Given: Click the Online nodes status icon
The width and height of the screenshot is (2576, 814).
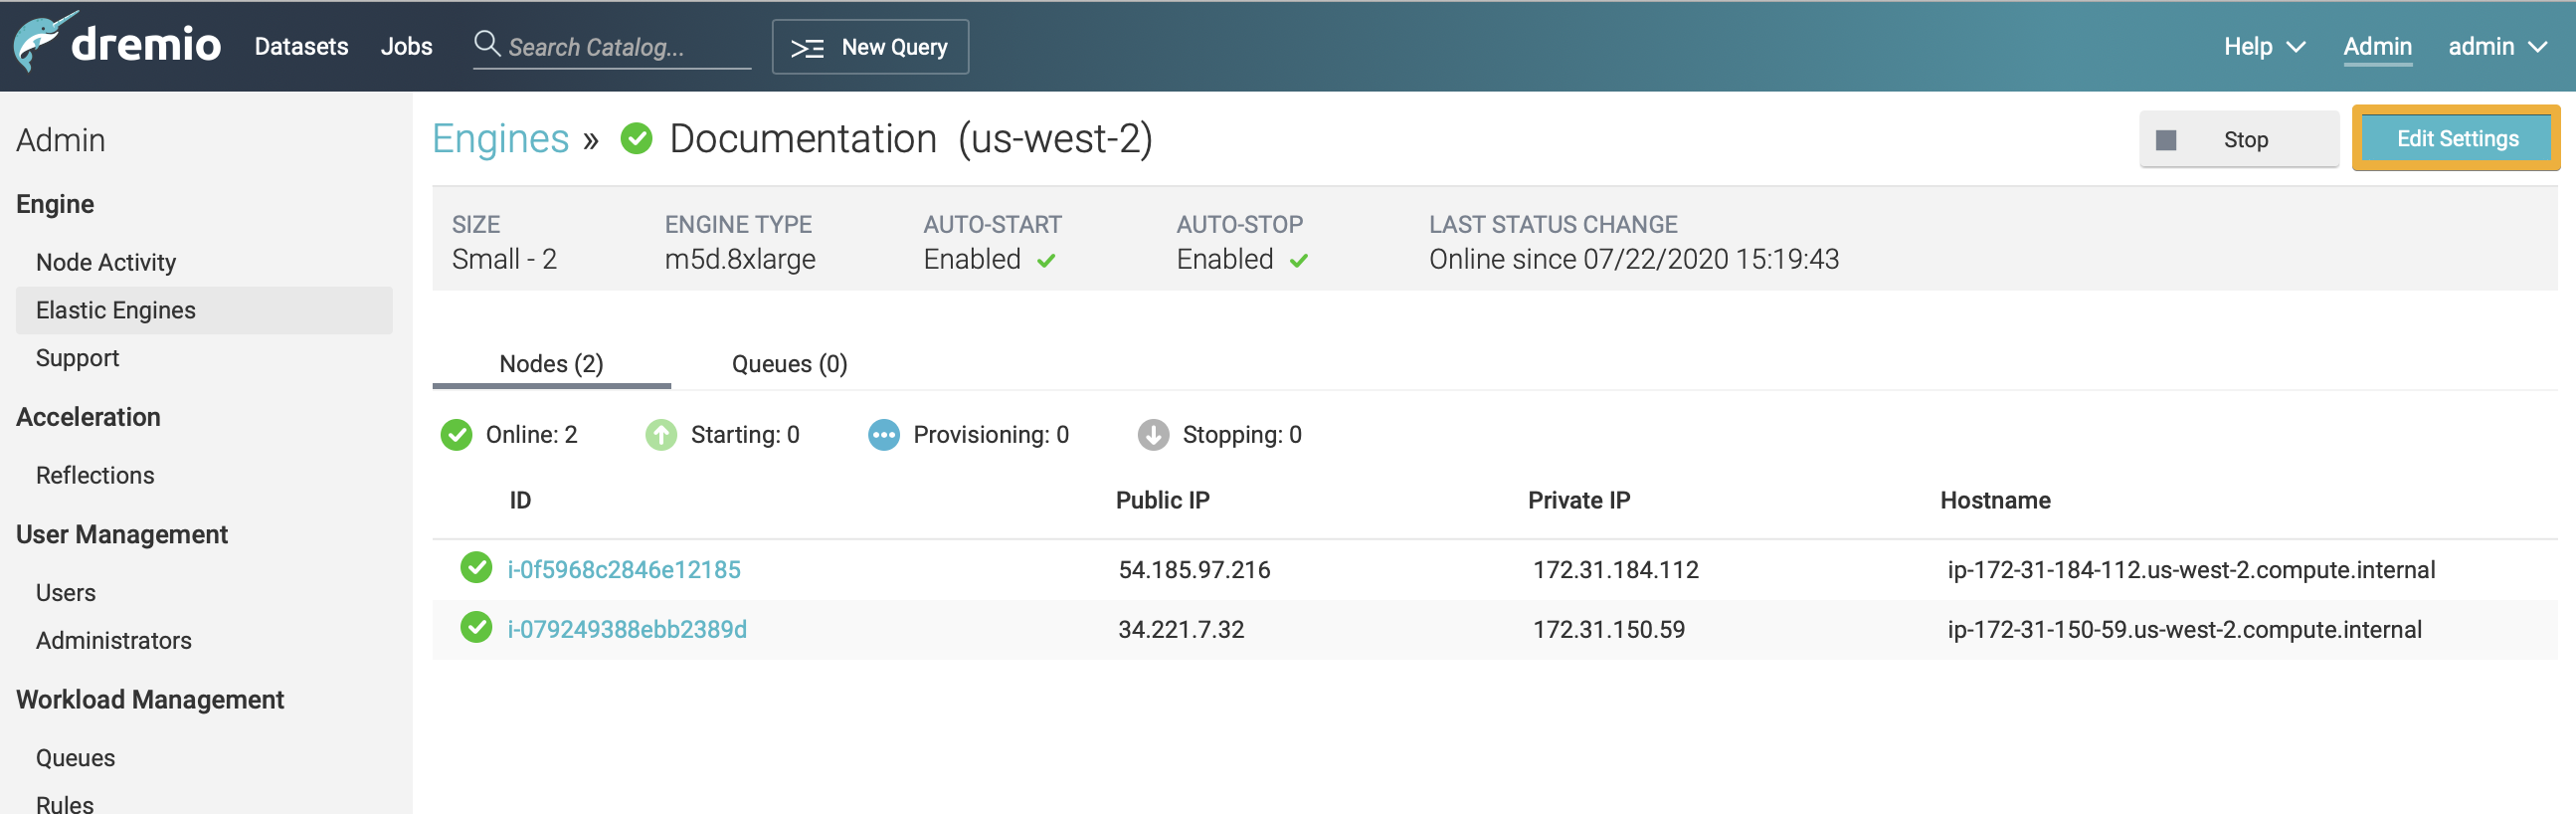Looking at the screenshot, I should click(x=456, y=435).
